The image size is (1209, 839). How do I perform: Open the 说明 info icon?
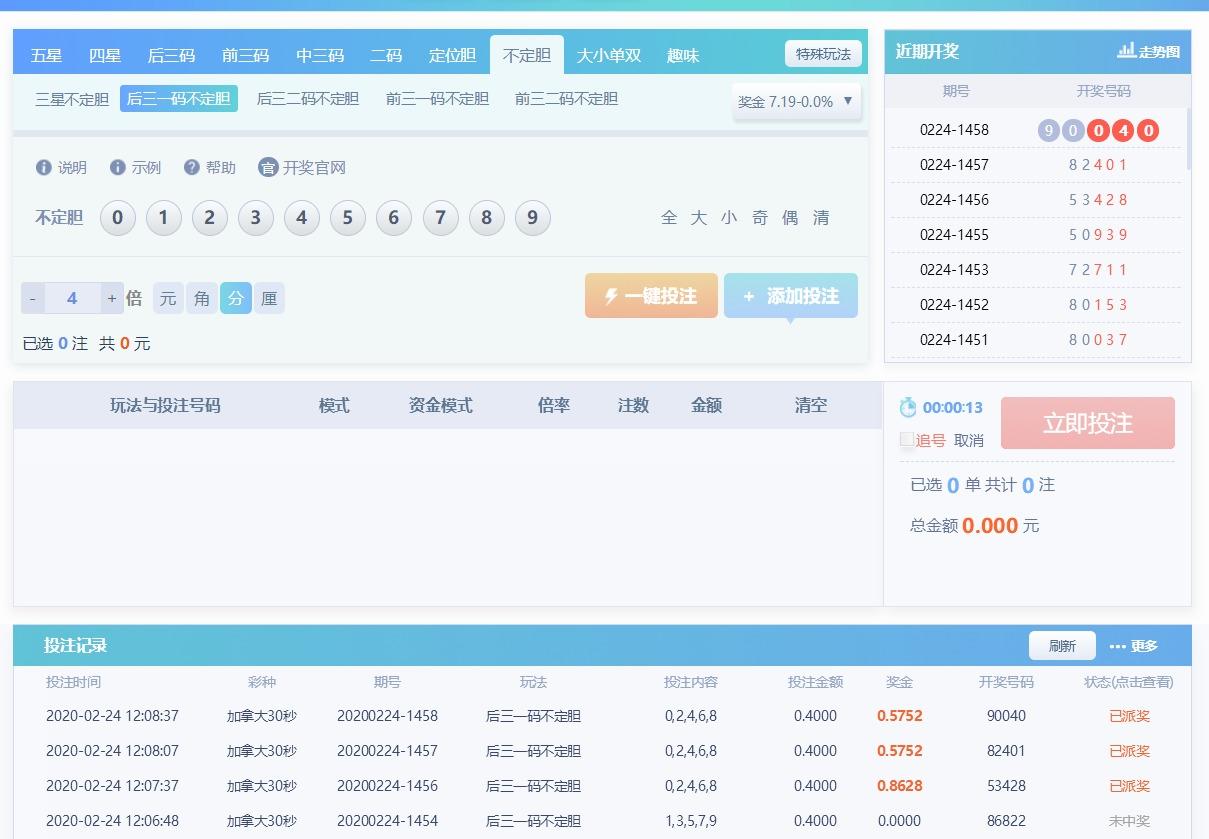click(x=43, y=167)
